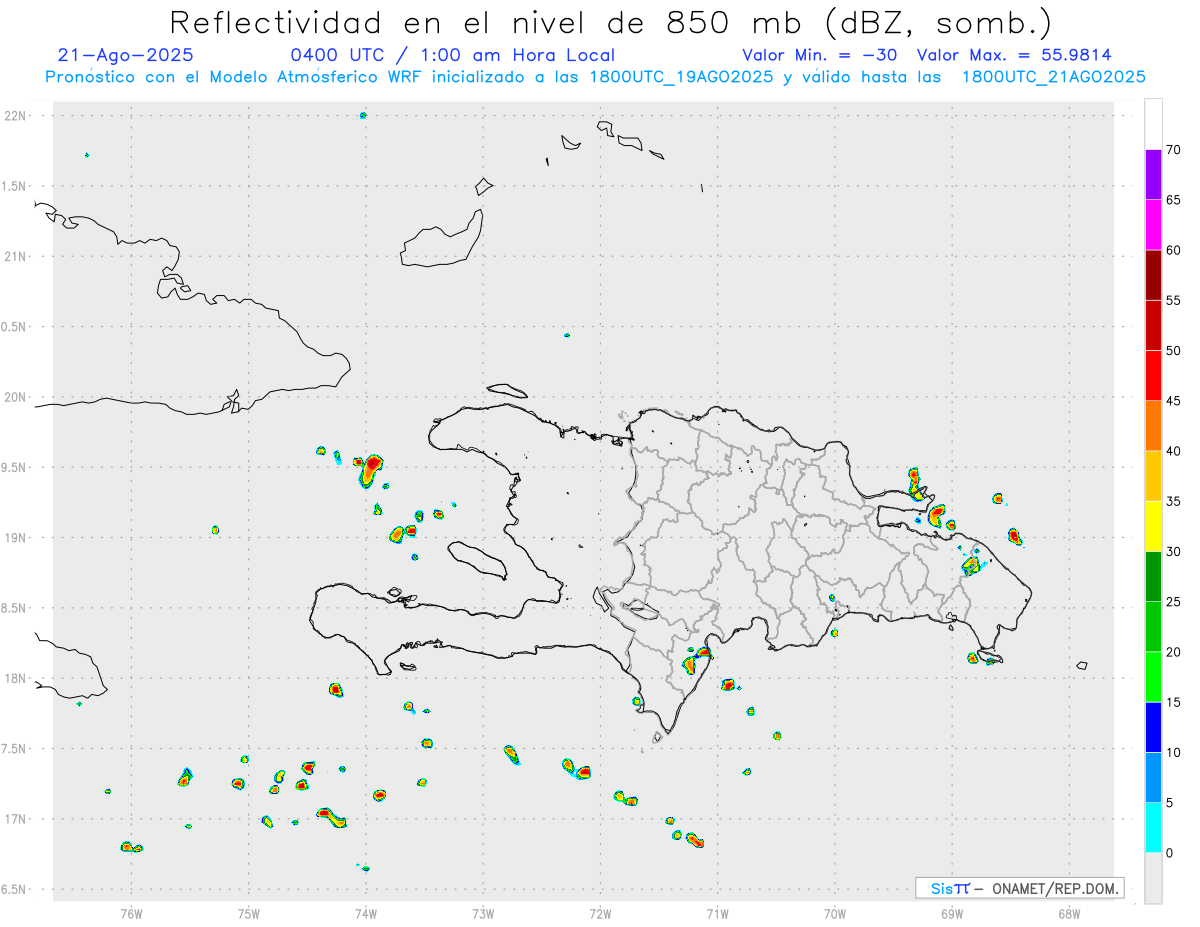The width and height of the screenshot is (1200, 927).
Task: Click the date text '21-Ago-2025'
Action: [126, 55]
